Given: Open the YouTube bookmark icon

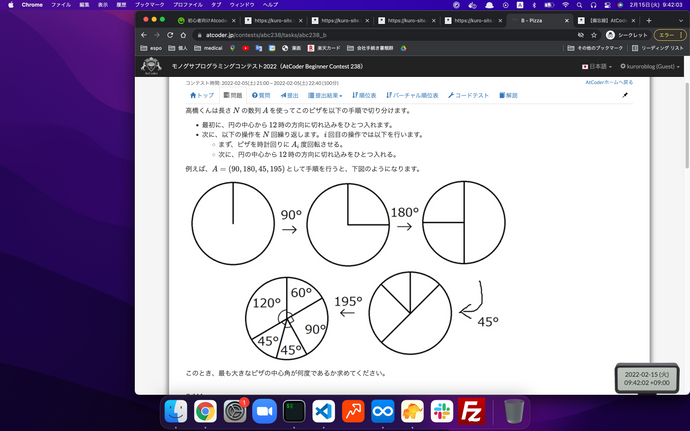Looking at the screenshot, I should 246,48.
